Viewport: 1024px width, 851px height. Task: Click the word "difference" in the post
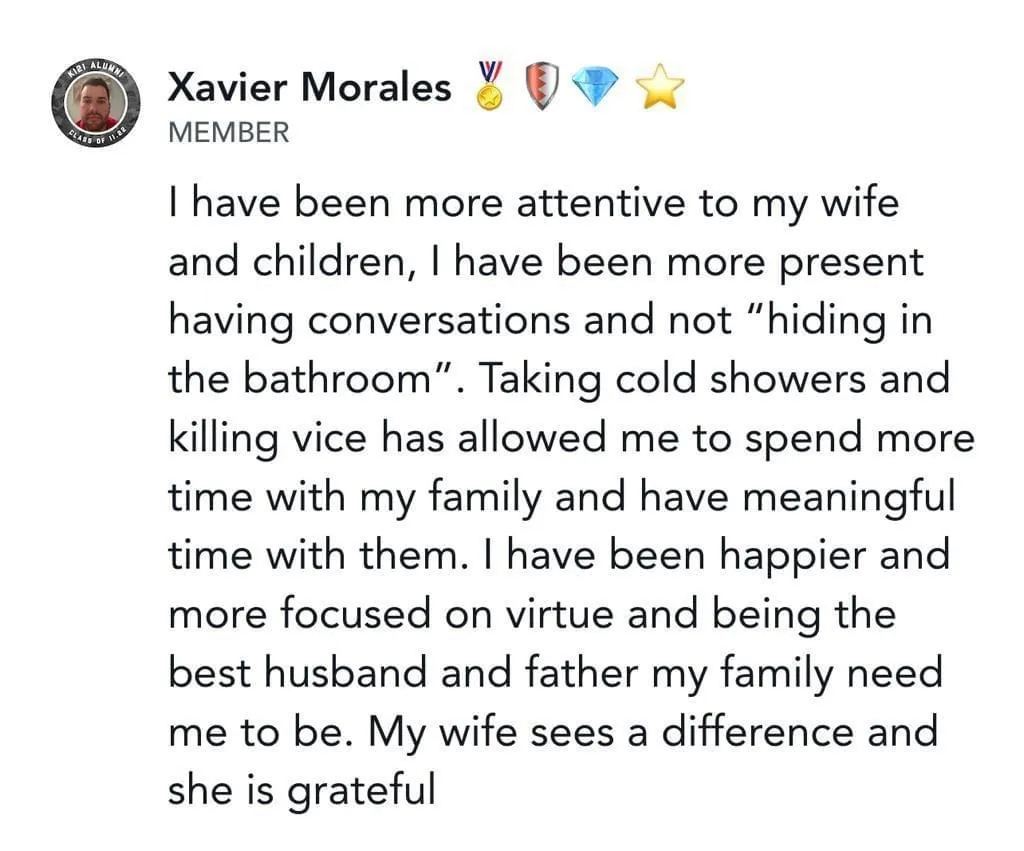coord(758,732)
